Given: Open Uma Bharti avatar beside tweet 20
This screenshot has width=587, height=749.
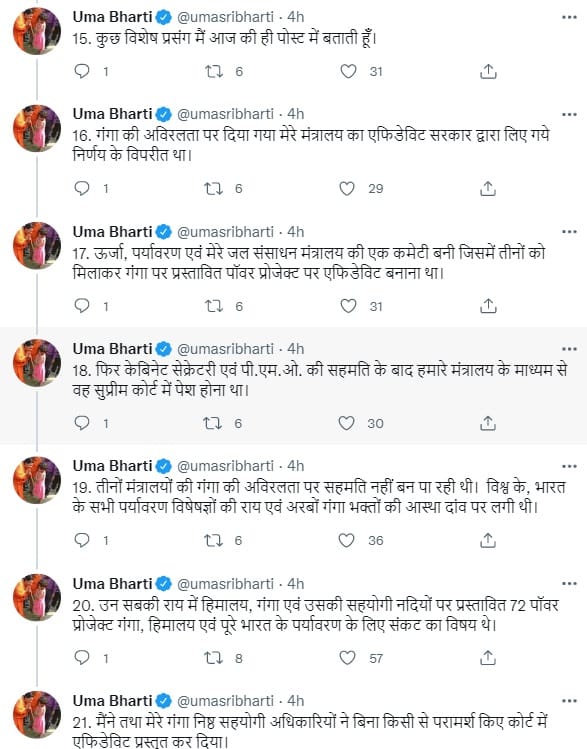Looking at the screenshot, I should click(x=37, y=598).
